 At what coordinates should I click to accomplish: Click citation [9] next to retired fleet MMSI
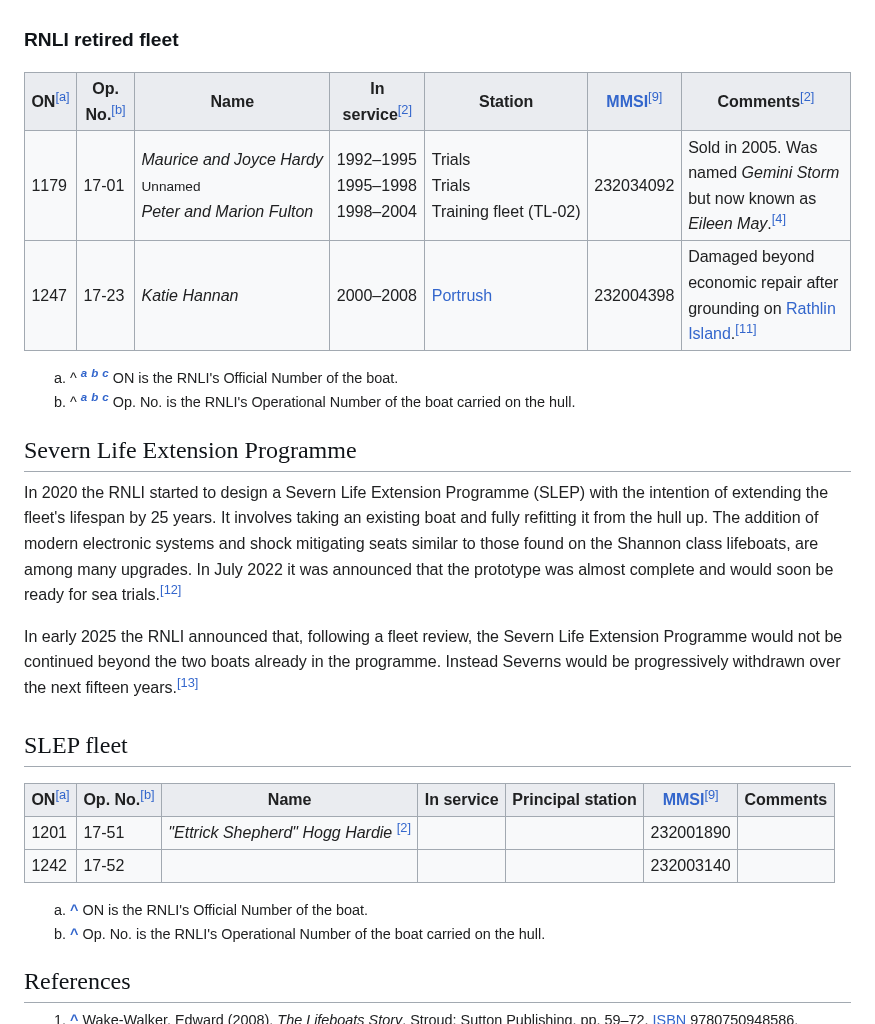655,97
